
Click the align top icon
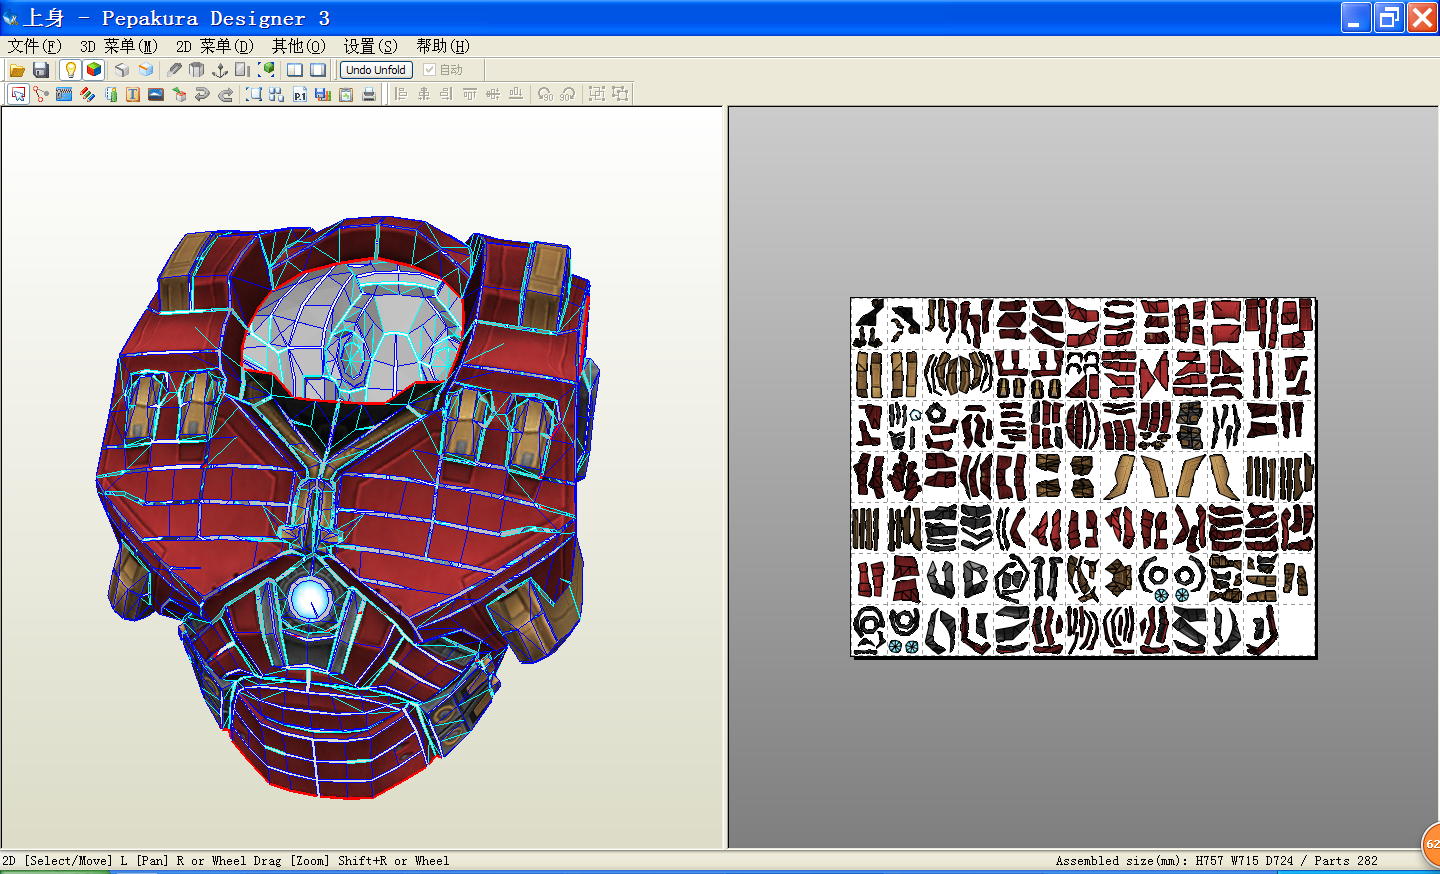[x=470, y=94]
